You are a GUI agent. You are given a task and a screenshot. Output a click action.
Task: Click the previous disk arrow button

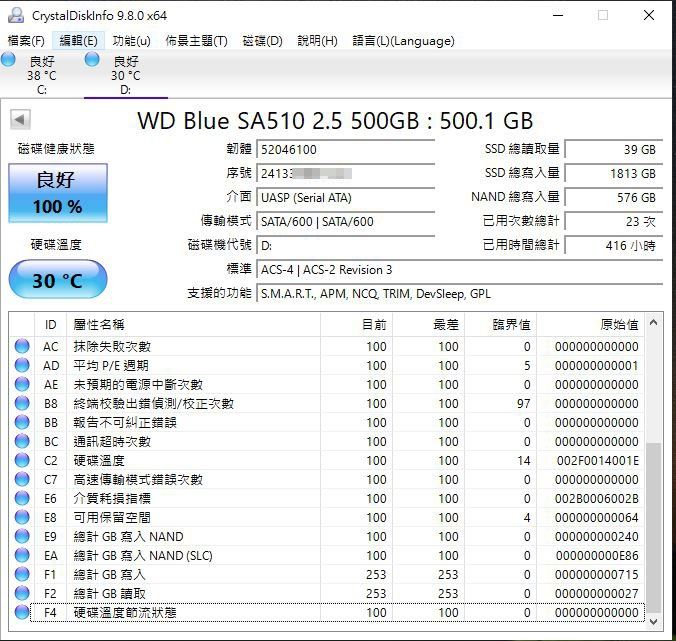pyautogui.click(x=19, y=120)
